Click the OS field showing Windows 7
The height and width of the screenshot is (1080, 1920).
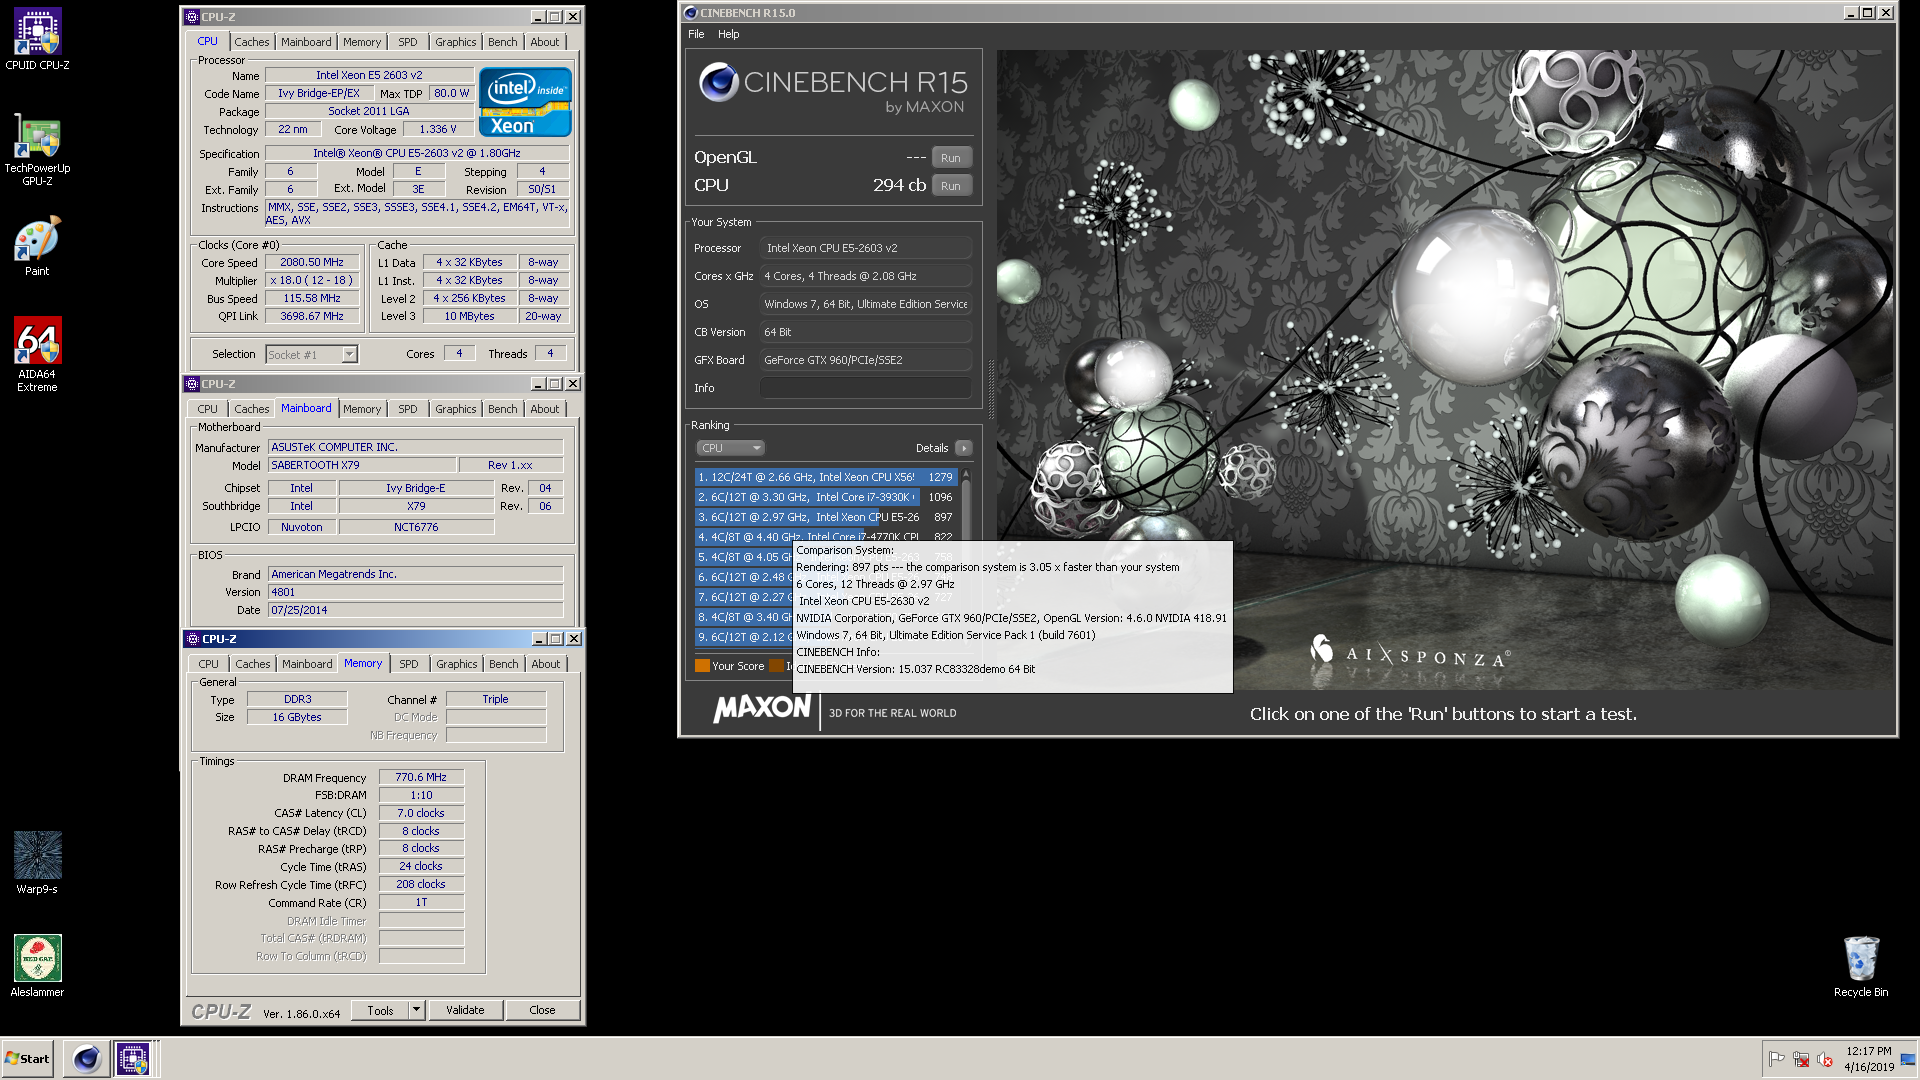click(865, 304)
